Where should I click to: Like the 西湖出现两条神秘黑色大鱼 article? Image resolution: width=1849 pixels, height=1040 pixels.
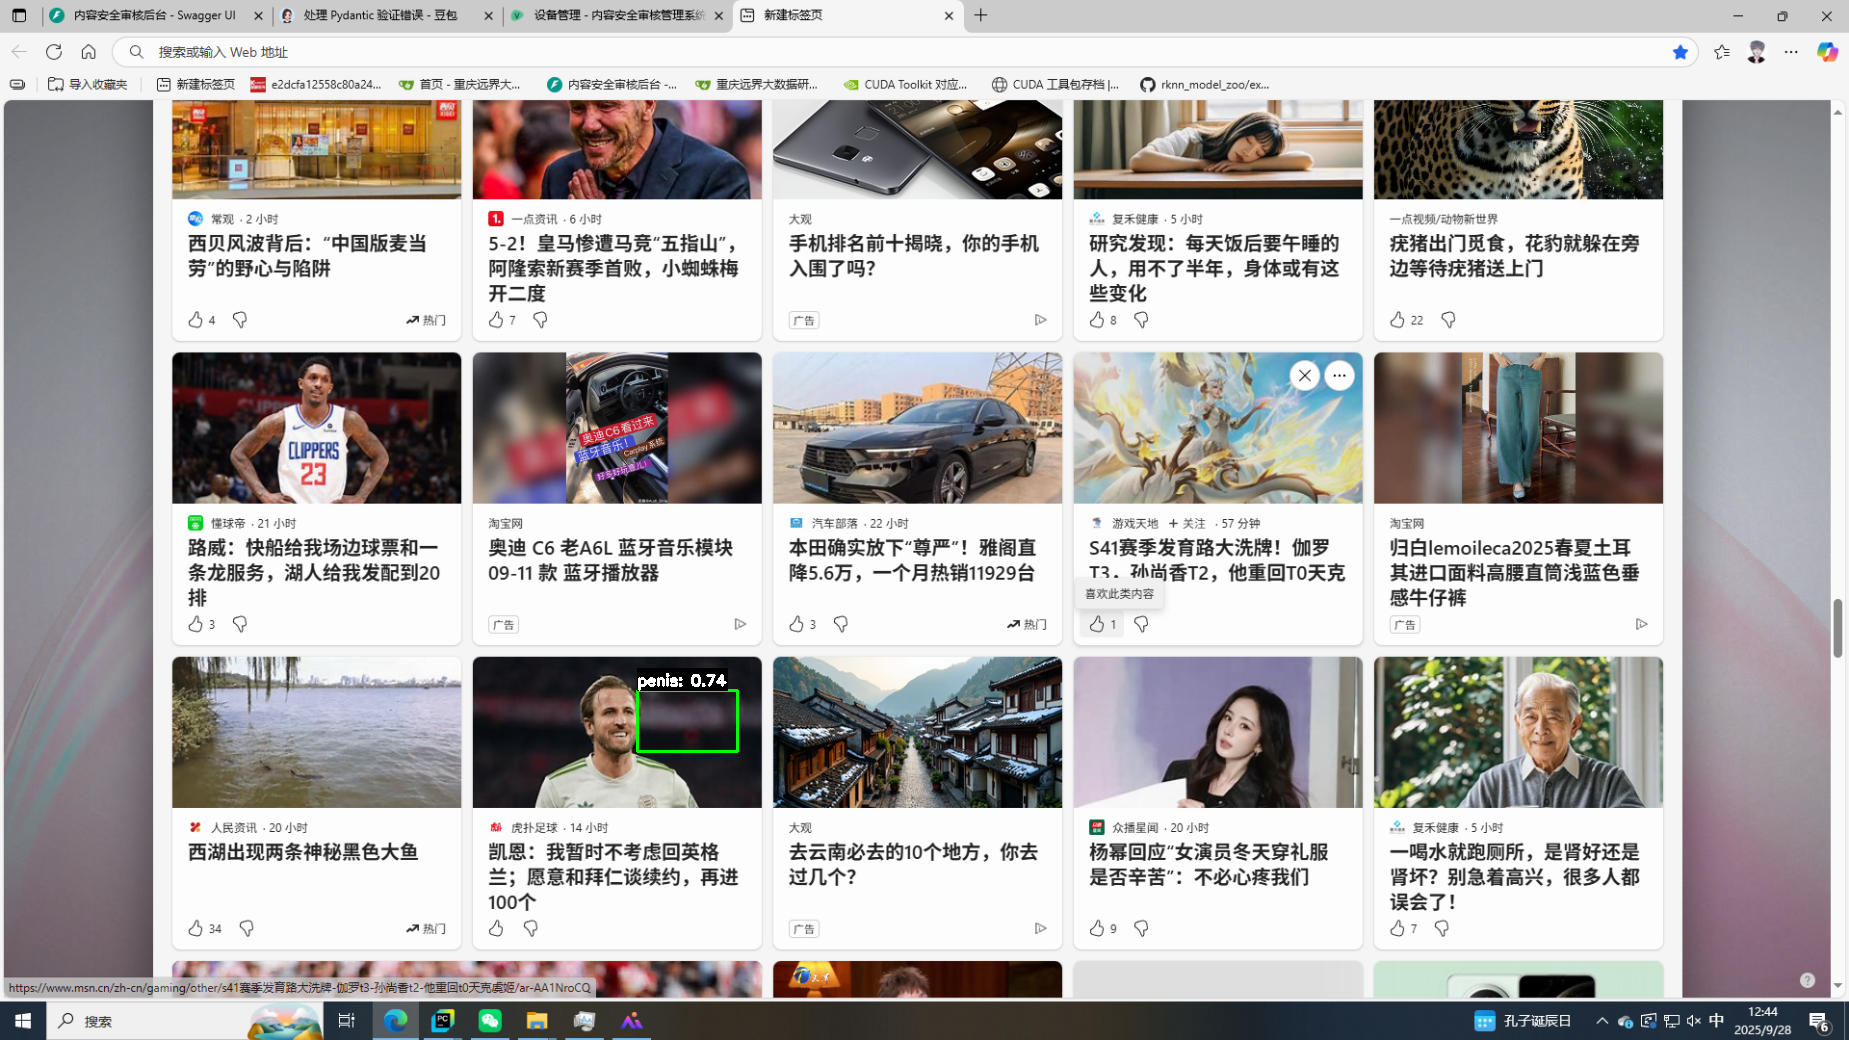coord(196,928)
